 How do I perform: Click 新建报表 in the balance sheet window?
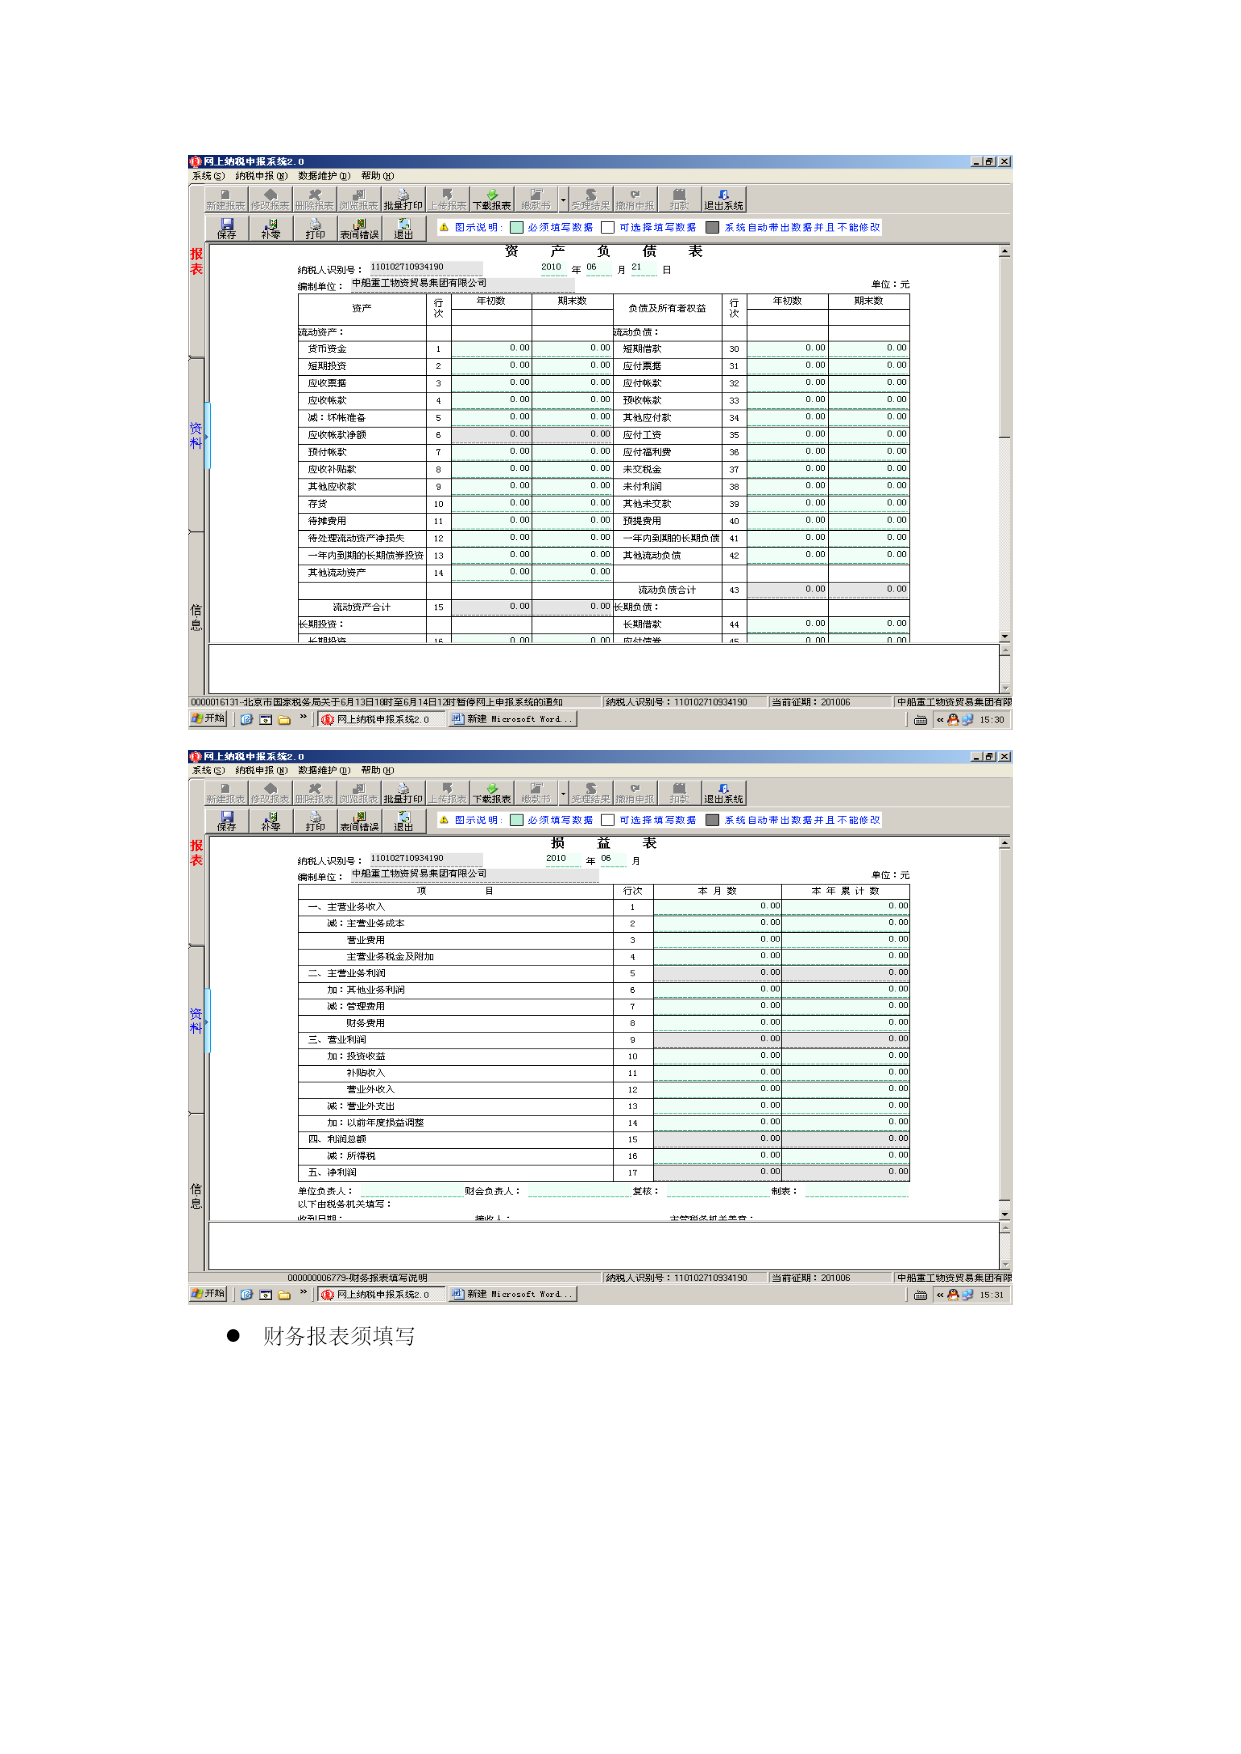coord(225,199)
